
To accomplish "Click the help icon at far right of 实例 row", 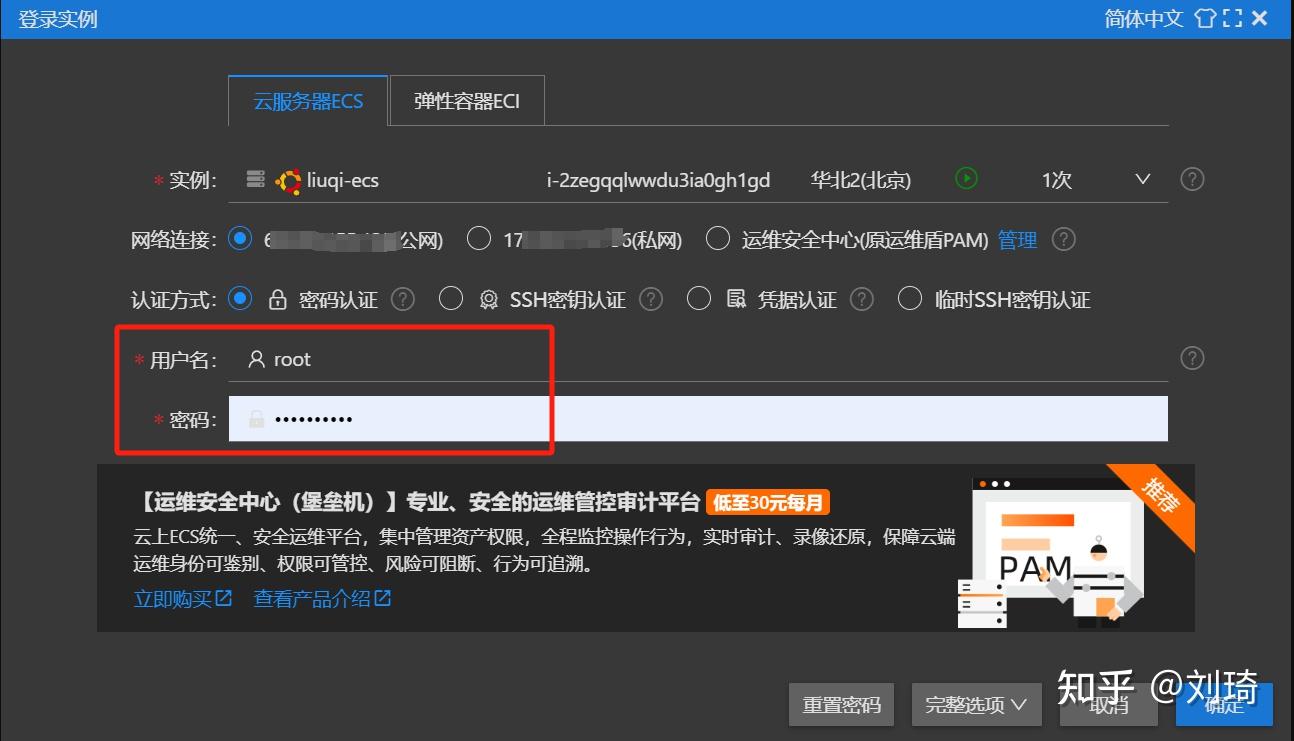I will [x=1192, y=179].
